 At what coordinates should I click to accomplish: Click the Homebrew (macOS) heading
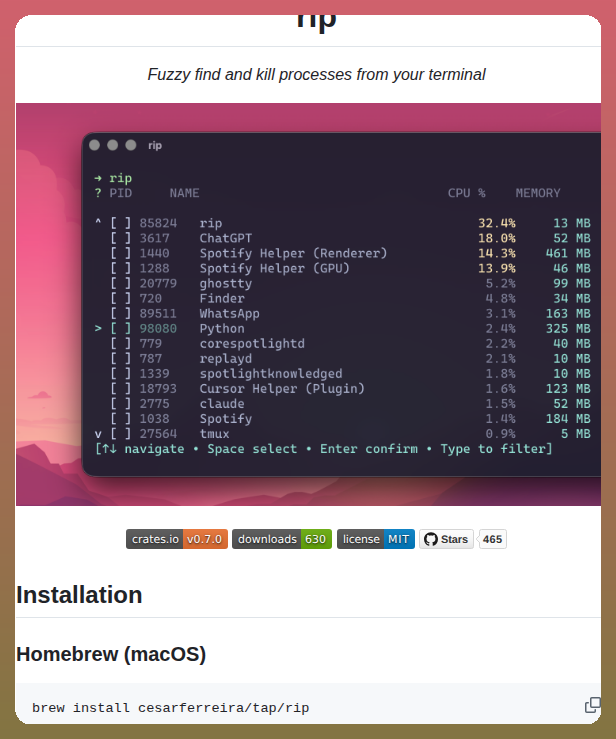pos(111,654)
